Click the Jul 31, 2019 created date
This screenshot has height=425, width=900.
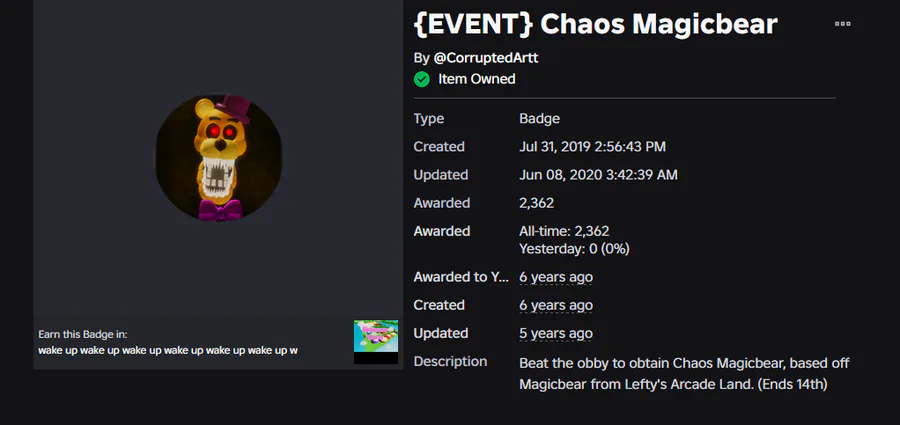click(592, 147)
